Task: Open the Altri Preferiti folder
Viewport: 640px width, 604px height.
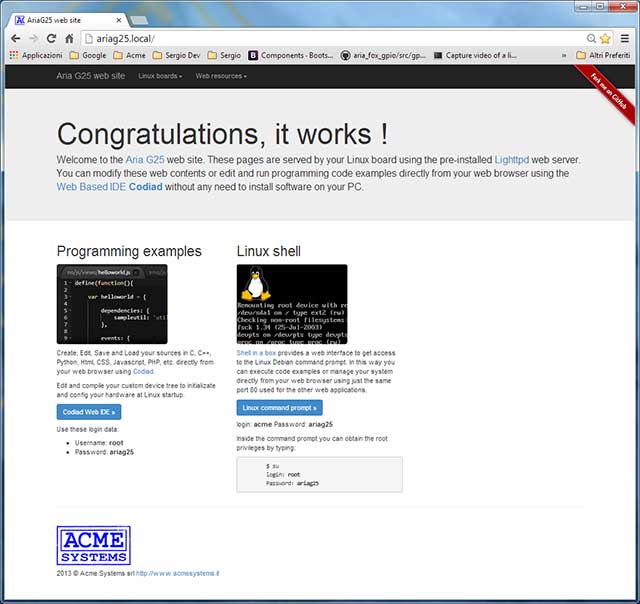Action: click(x=603, y=55)
